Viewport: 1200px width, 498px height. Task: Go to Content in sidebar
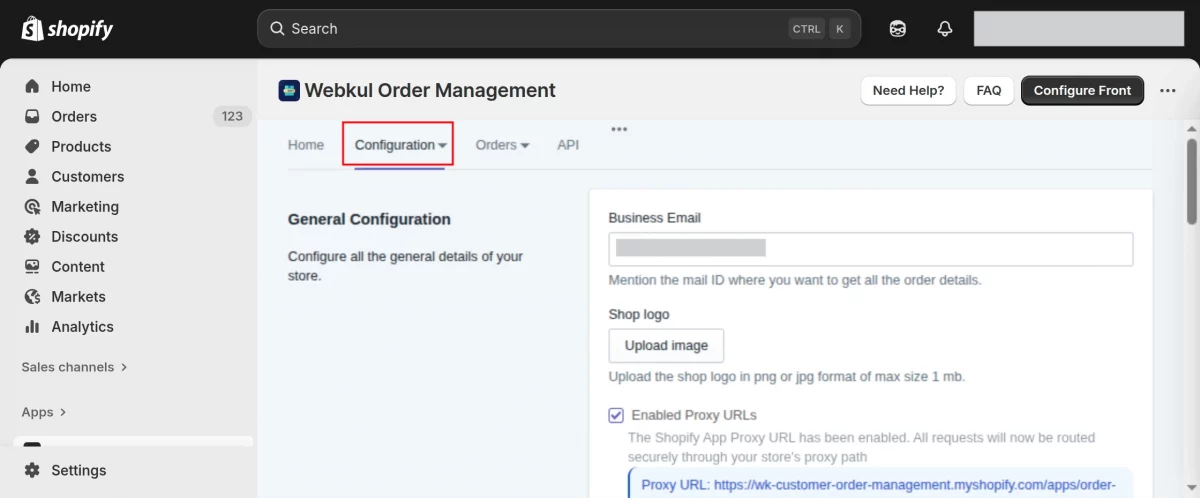pyautogui.click(x=78, y=267)
